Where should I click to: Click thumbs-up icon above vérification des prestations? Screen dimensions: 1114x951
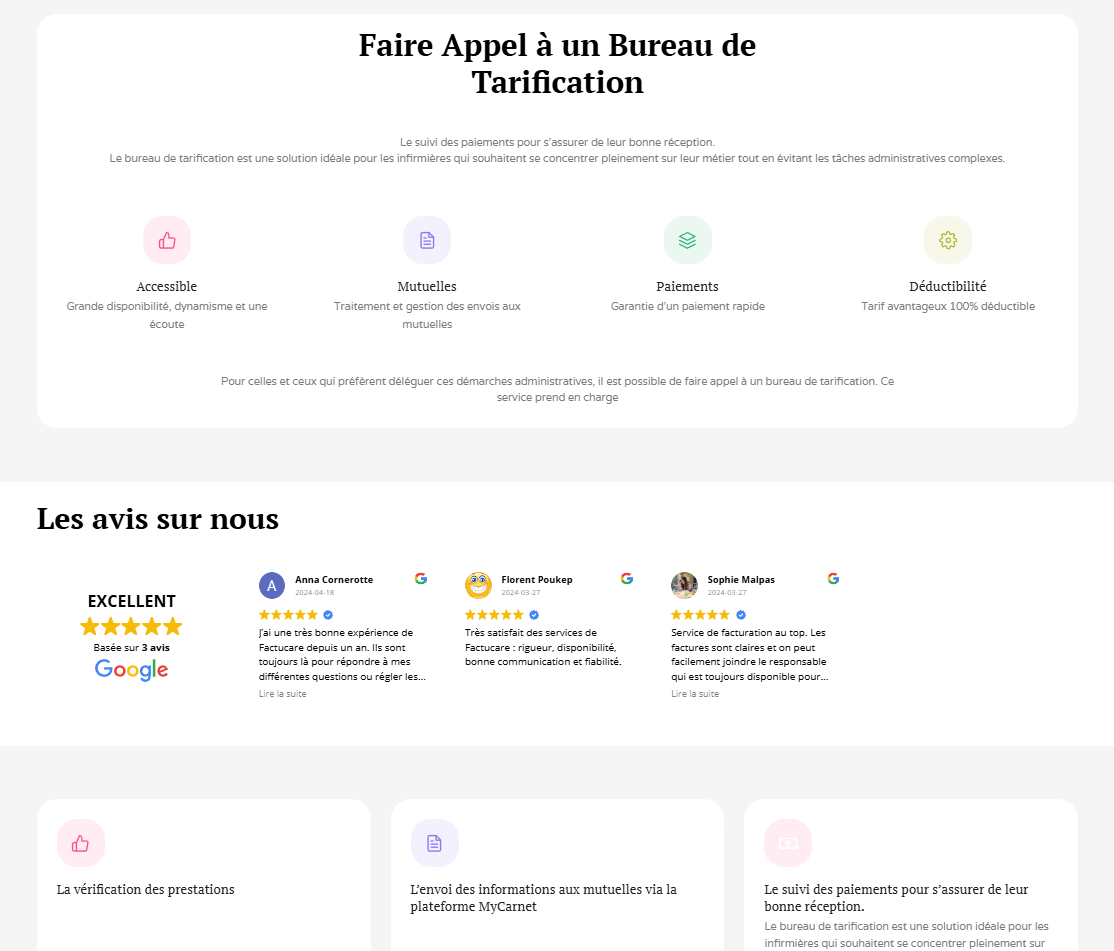pyautogui.click(x=81, y=843)
